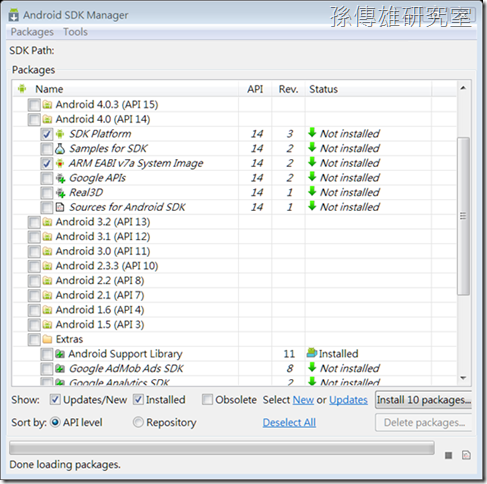The height and width of the screenshot is (484, 487).
Task: Open the log page icon at bottom right
Action: coord(466,455)
